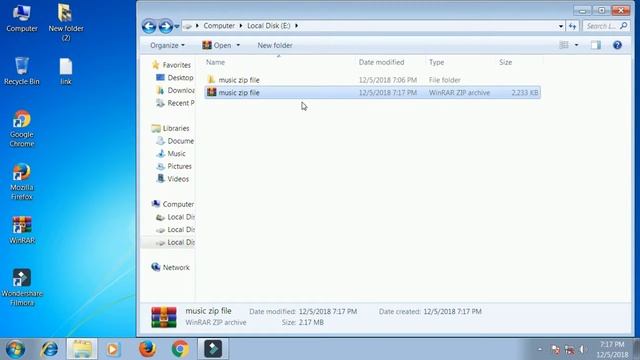This screenshot has height=360, width=640.
Task: Select Mozilla Firefox desktop shortcut
Action: click(x=22, y=182)
